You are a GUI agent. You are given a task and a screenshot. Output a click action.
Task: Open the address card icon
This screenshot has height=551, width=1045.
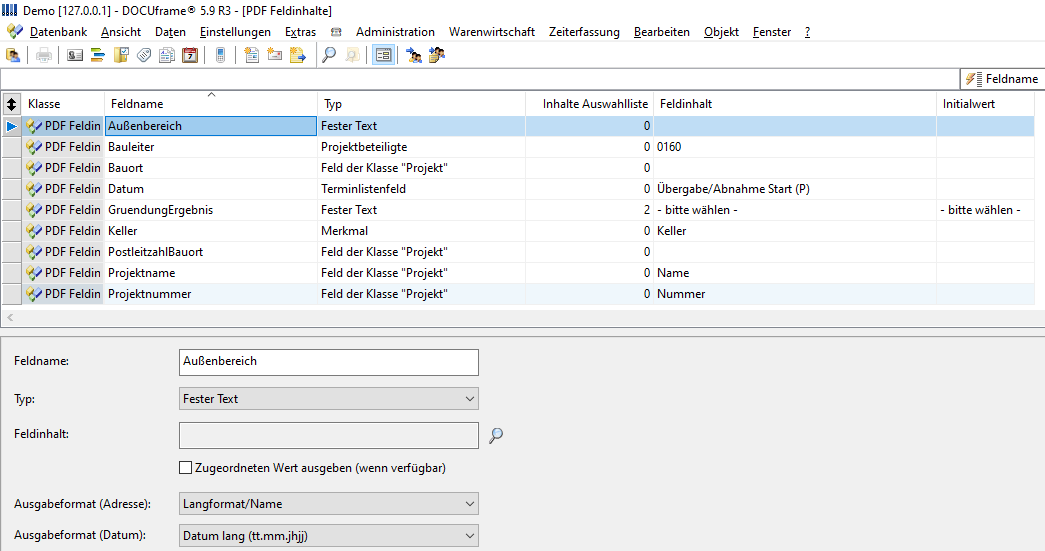75,55
